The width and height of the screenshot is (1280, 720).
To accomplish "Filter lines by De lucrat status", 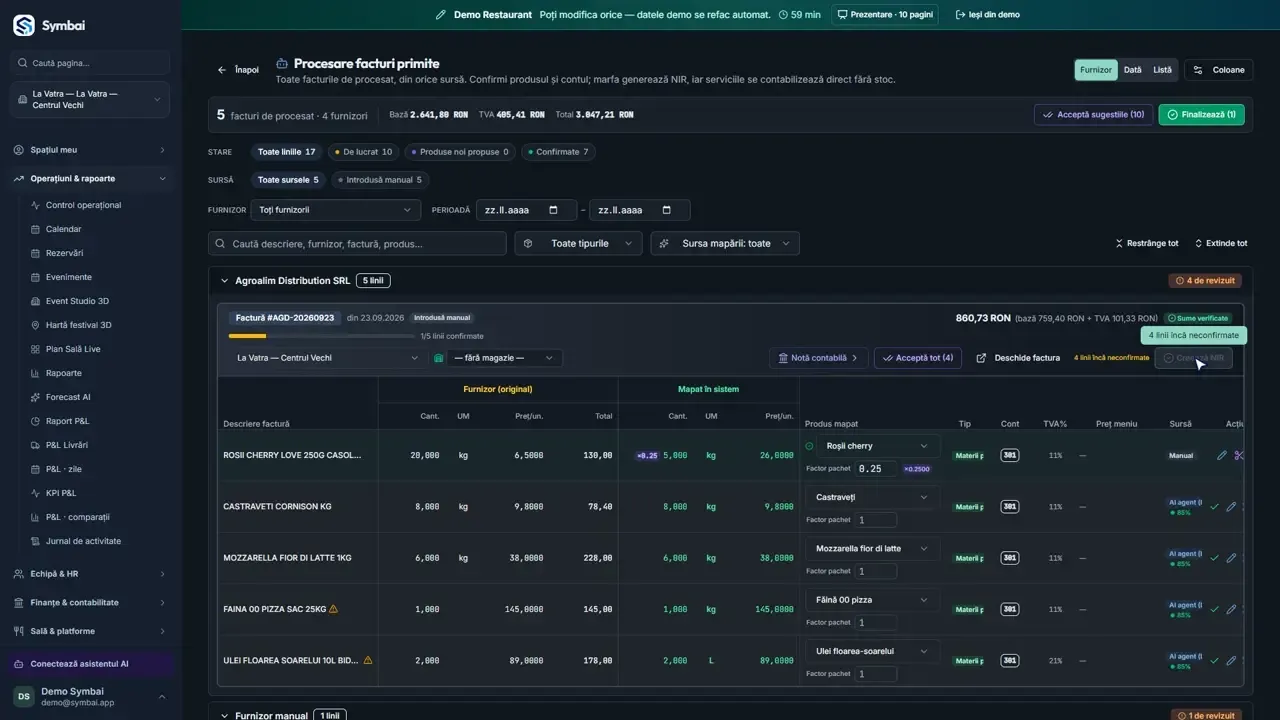I will [363, 152].
